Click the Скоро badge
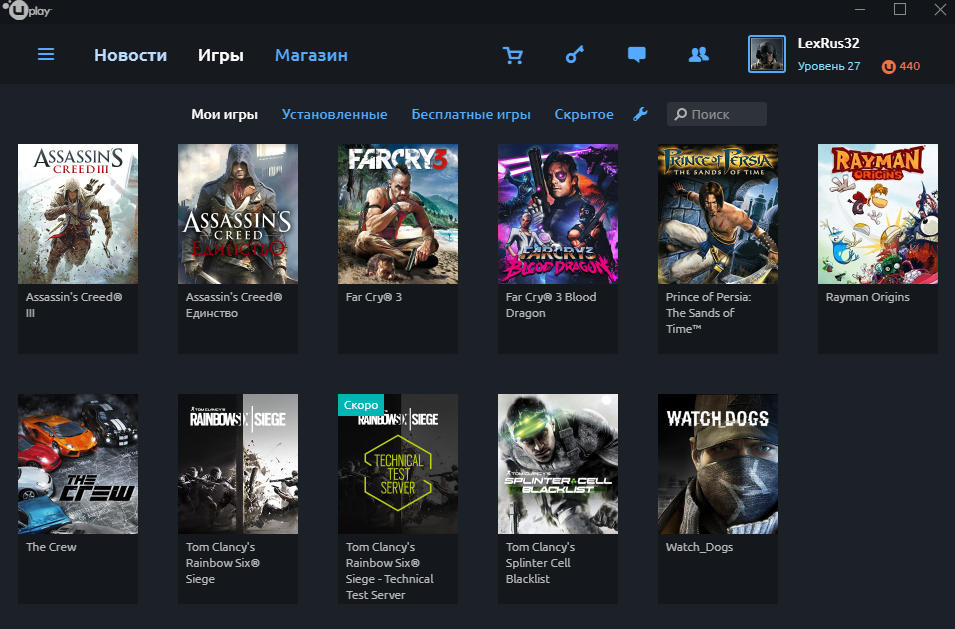Image resolution: width=955 pixels, height=629 pixels. tap(361, 405)
